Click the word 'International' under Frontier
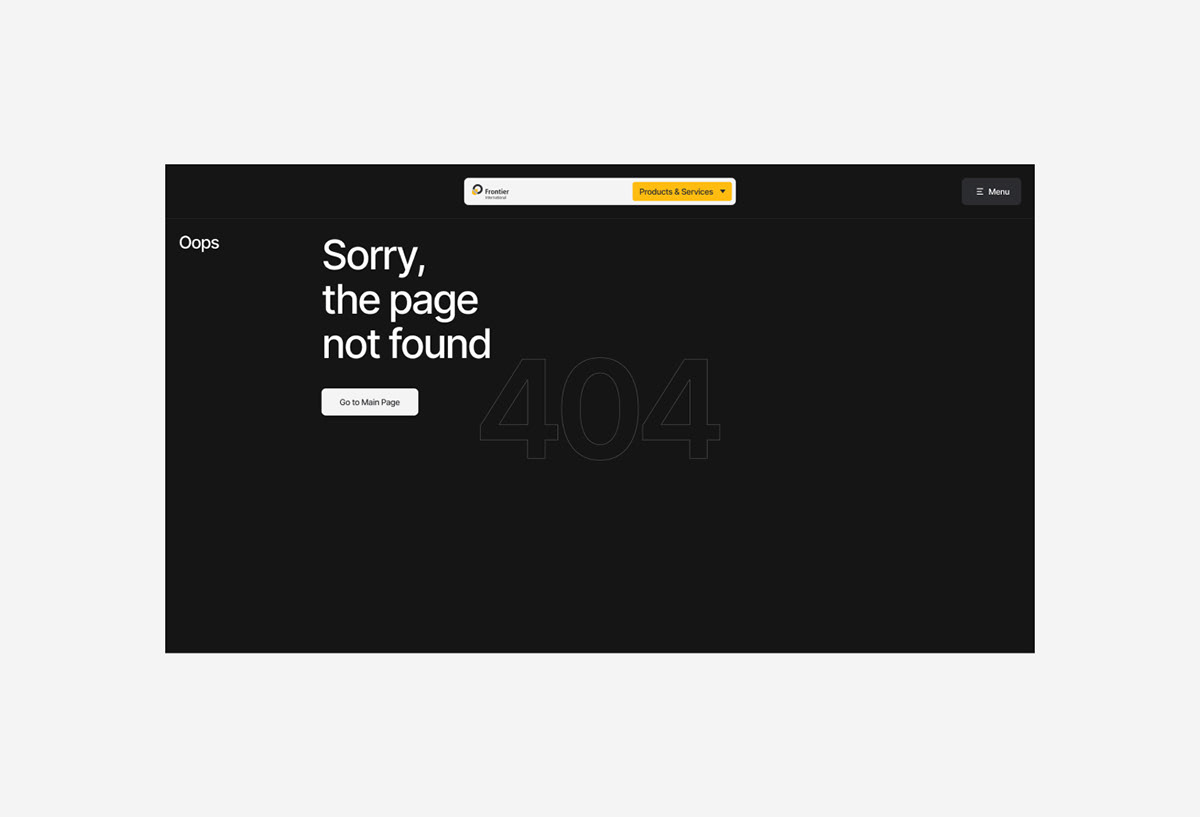The image size is (1200, 817). (x=496, y=198)
